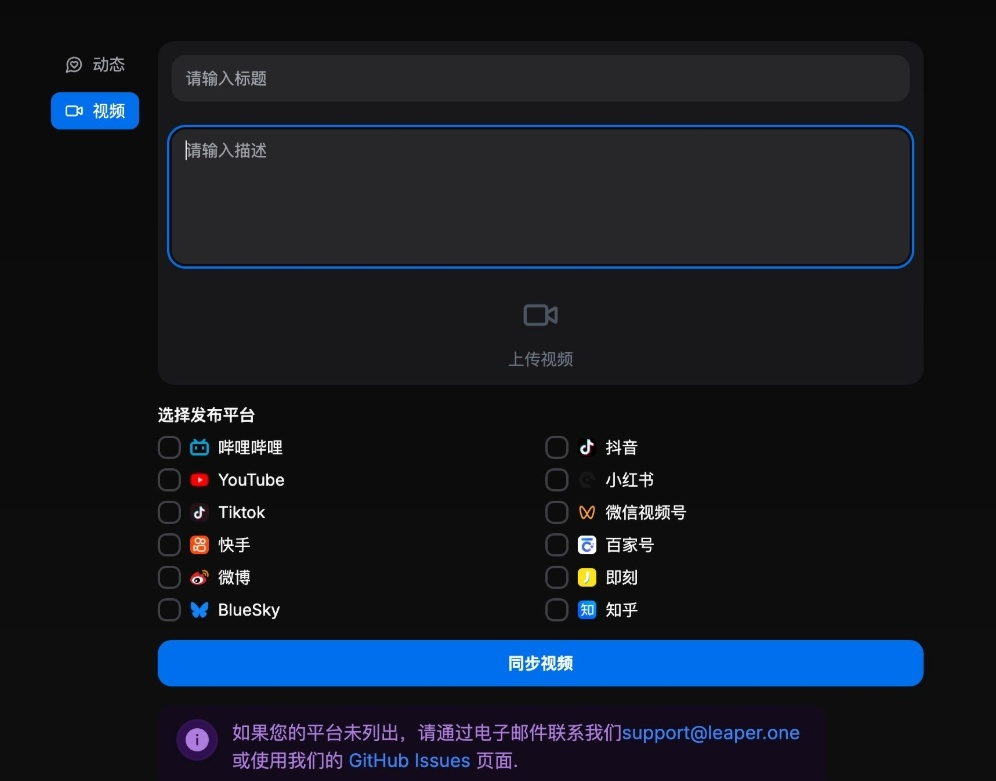
Task: Click the 知乎 platform label
Action: (x=621, y=610)
